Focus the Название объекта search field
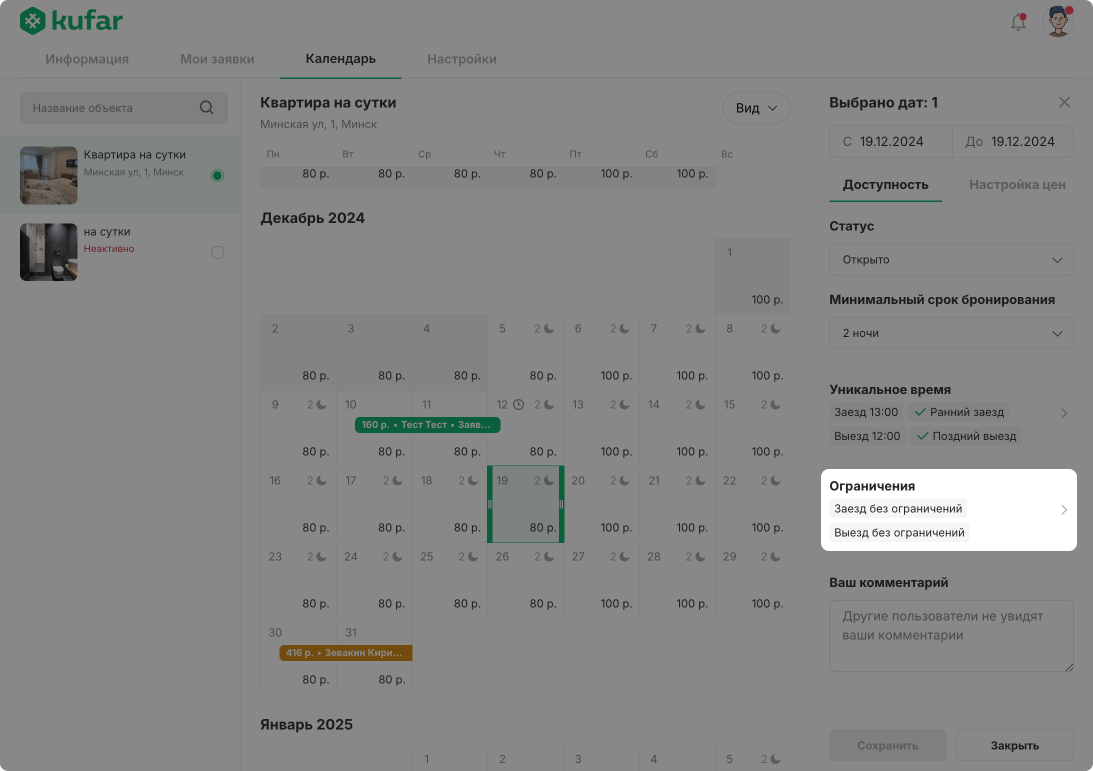Screen dimensions: 1093x771 point(123,108)
